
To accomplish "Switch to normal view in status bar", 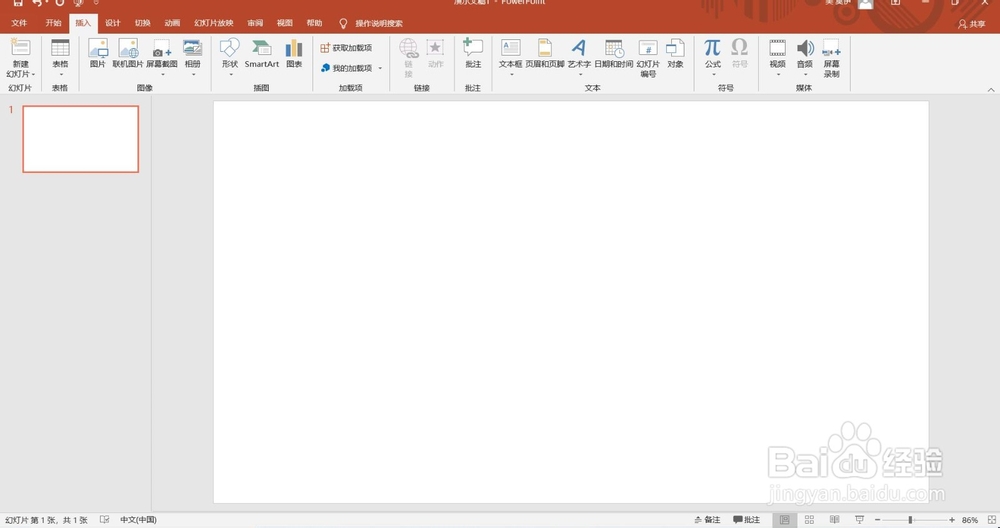I will (784, 520).
